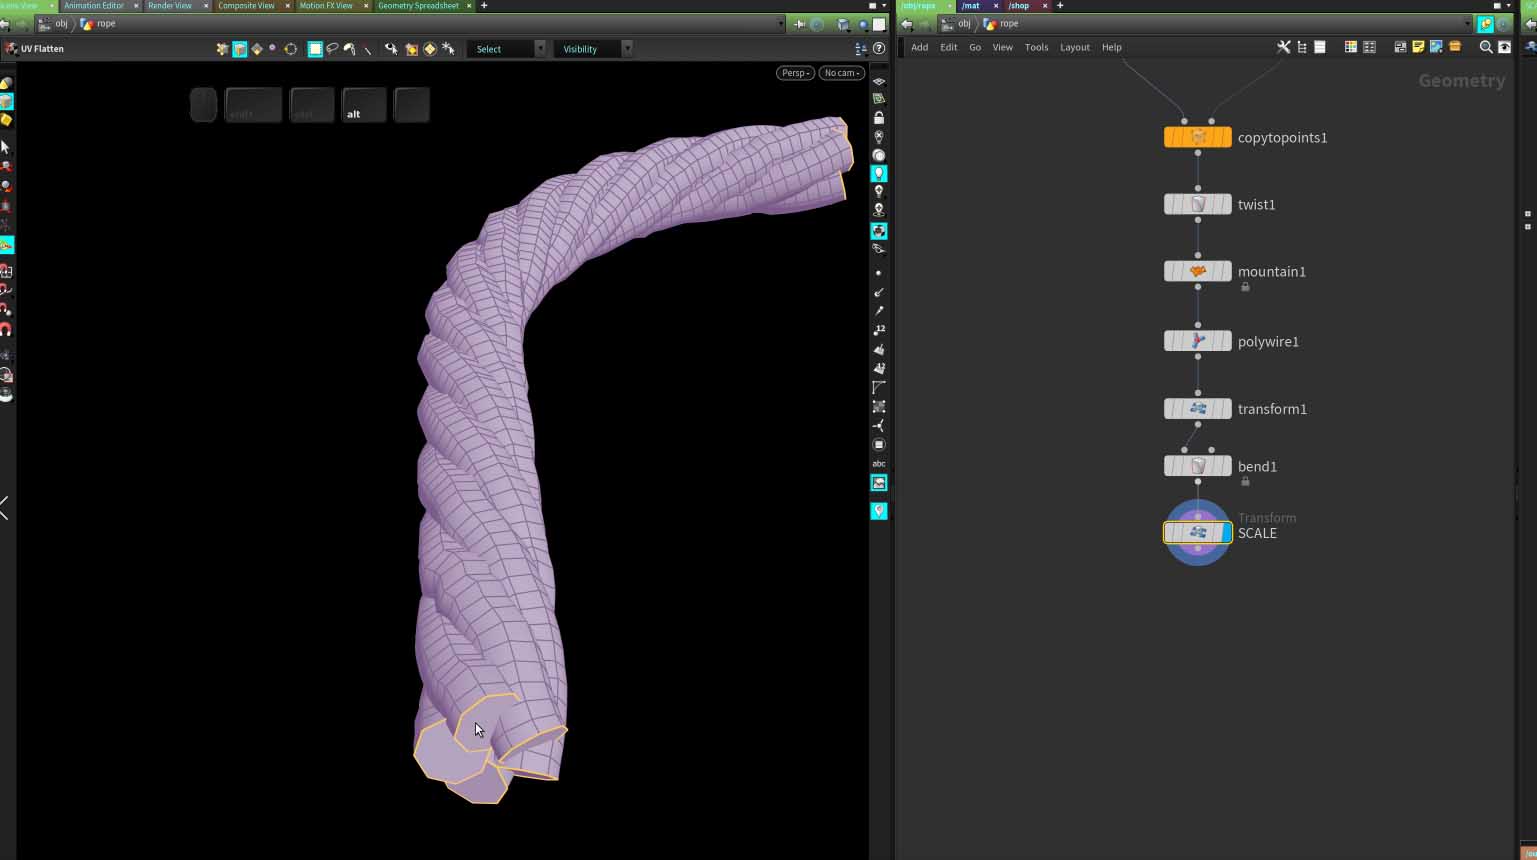This screenshot has height=860, width=1537.
Task: Choose the lasso selection tool
Action: 332,49
